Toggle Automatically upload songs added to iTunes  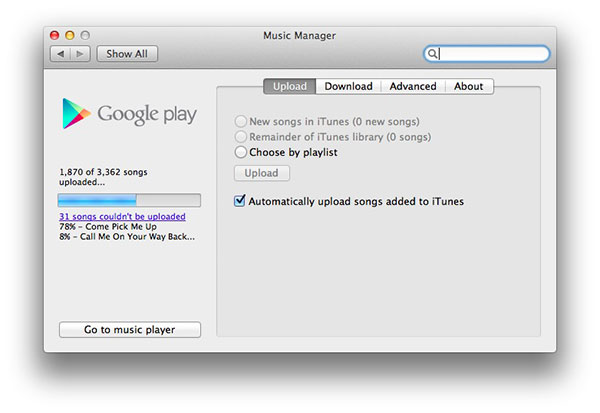click(x=240, y=201)
